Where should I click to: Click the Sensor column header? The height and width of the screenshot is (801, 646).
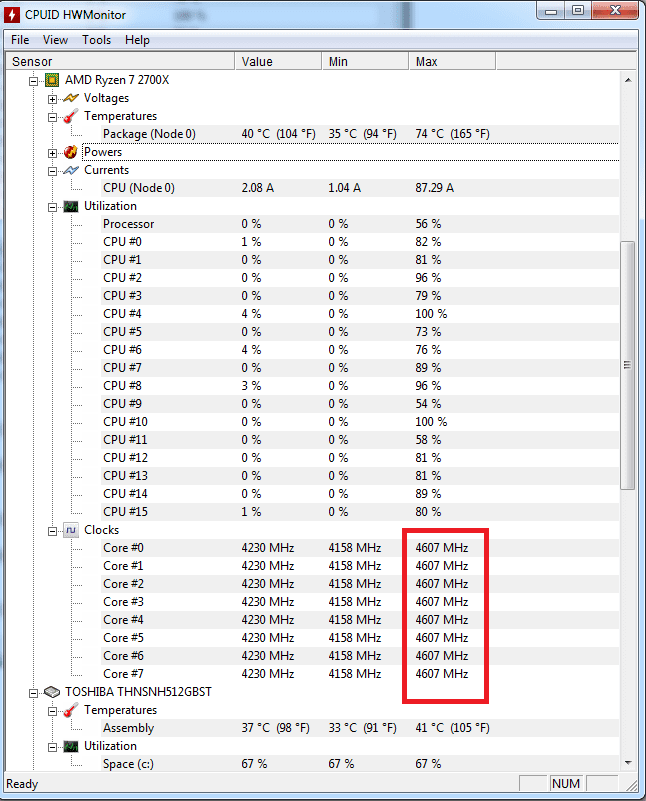pos(120,61)
